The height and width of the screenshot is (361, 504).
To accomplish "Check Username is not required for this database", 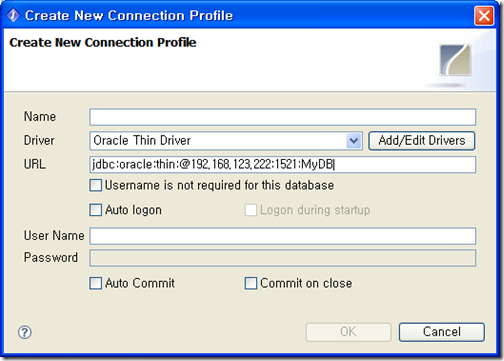I will [x=96, y=185].
